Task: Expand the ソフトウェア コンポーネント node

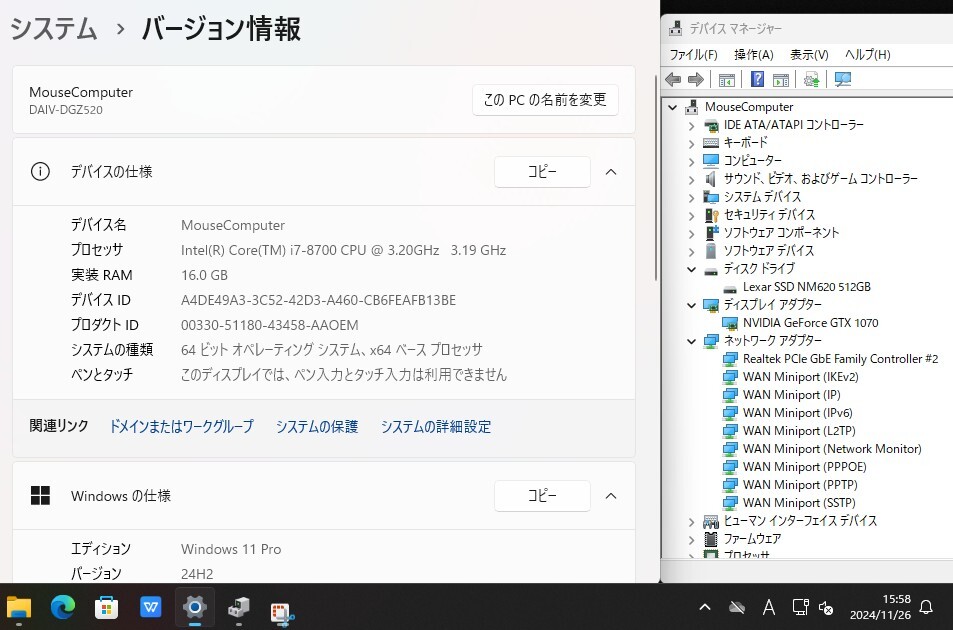Action: pos(691,233)
